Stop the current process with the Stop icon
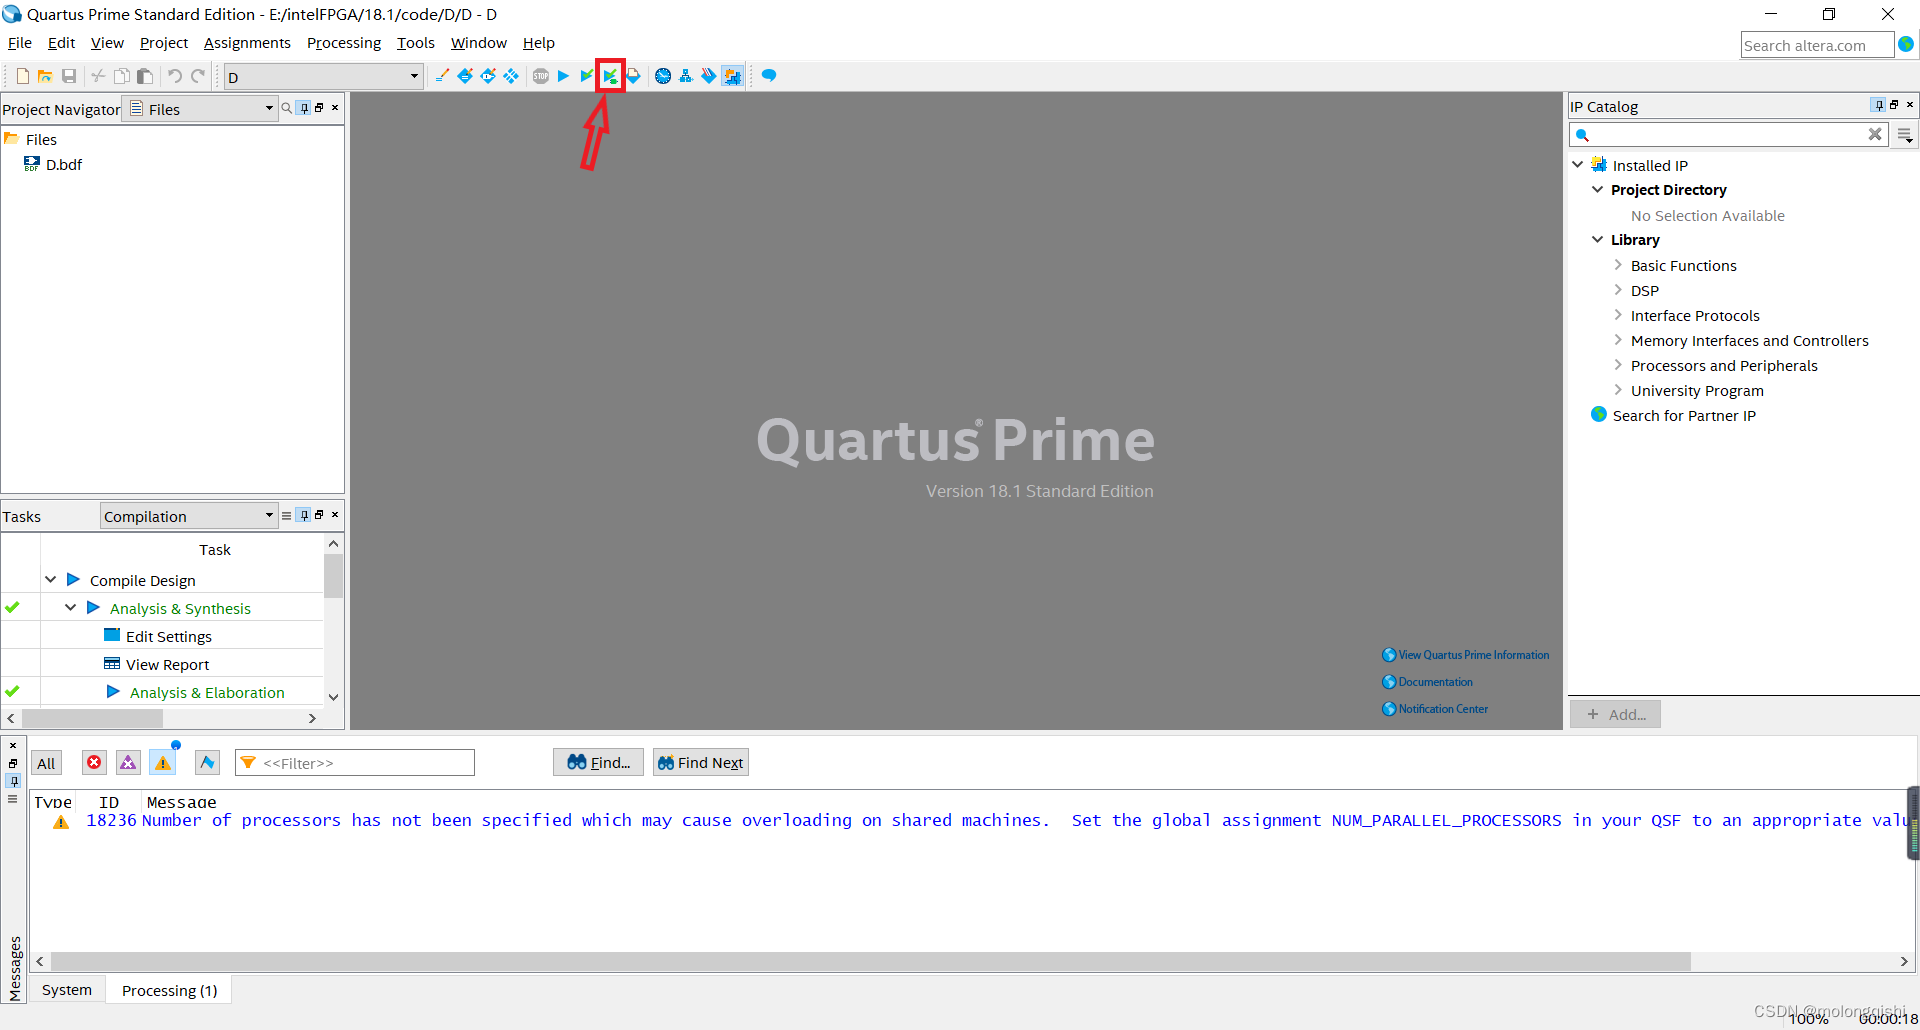 pos(540,76)
